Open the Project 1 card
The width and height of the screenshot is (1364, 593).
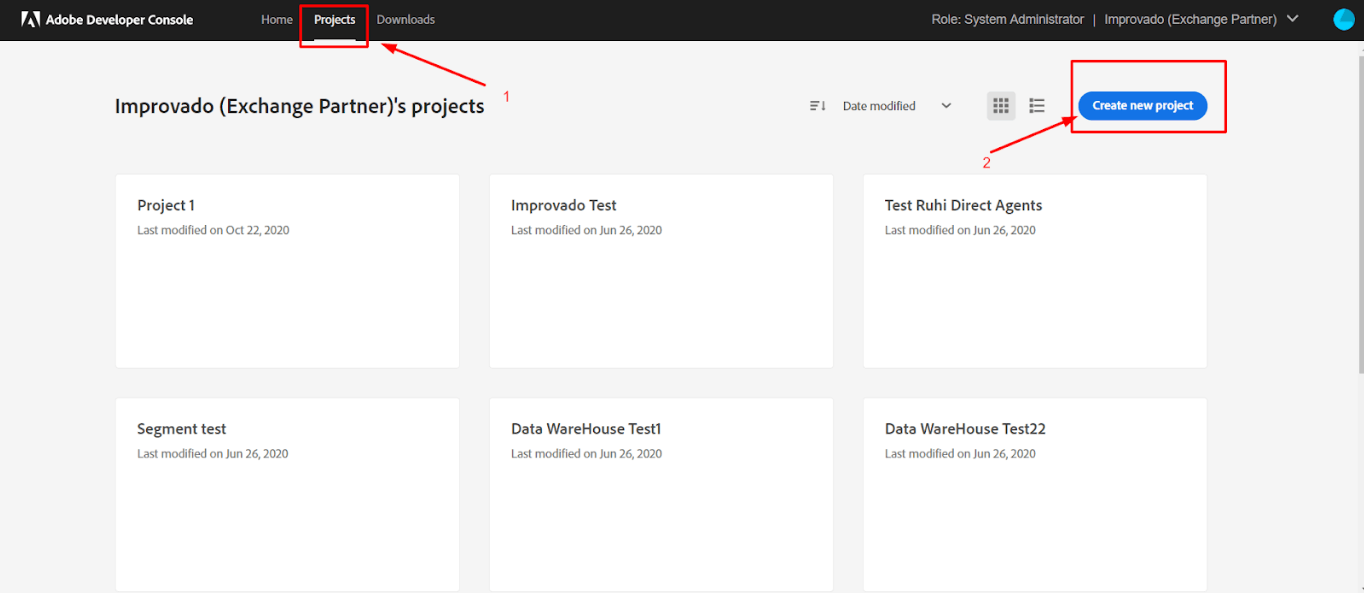pyautogui.click(x=287, y=270)
